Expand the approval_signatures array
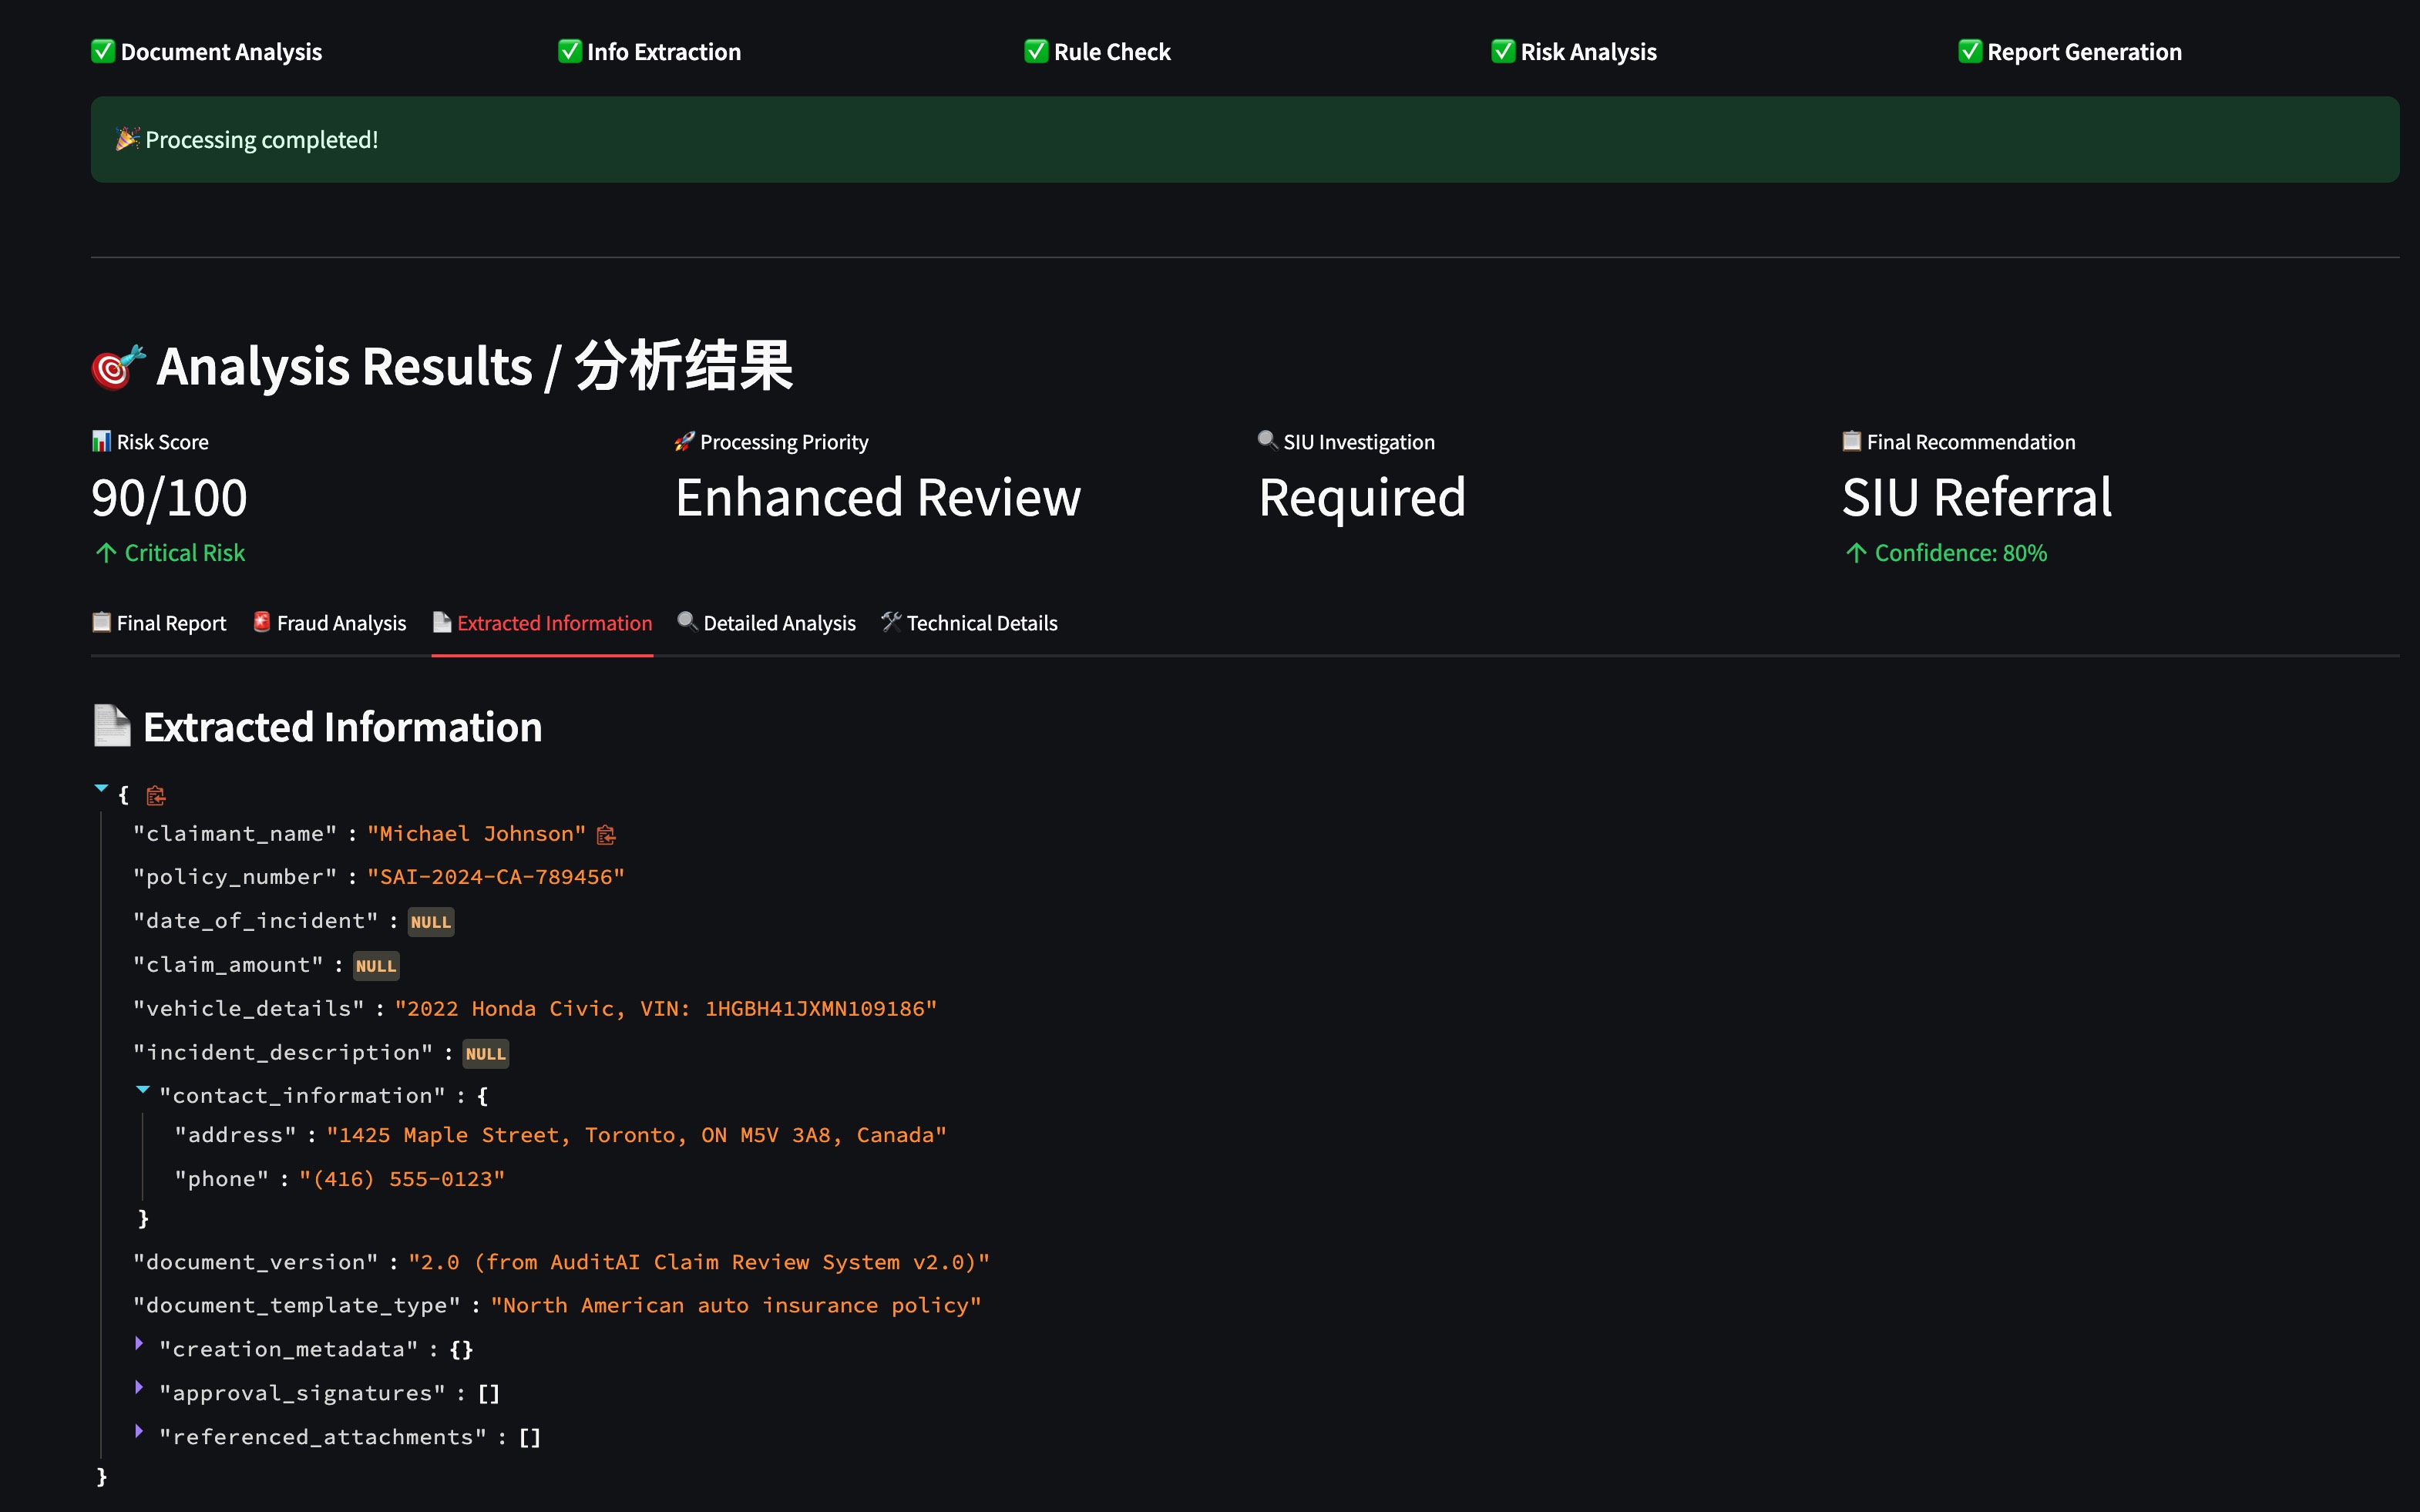Image resolution: width=2420 pixels, height=1512 pixels. pyautogui.click(x=139, y=1387)
